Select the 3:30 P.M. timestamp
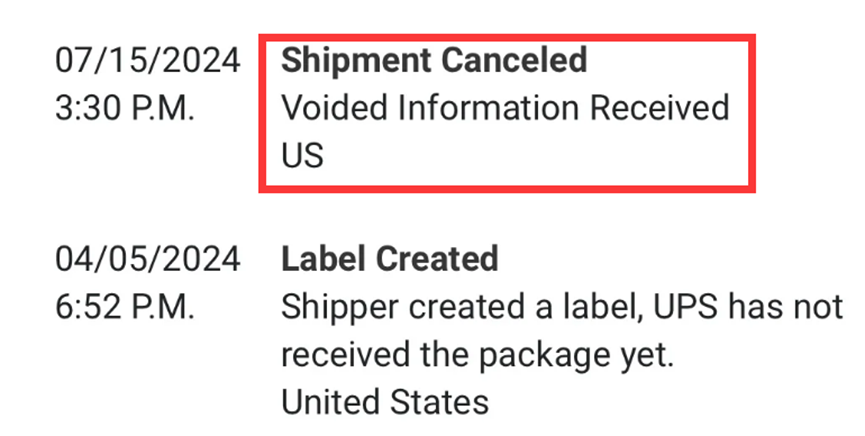This screenshot has width=865, height=436. coord(125,108)
